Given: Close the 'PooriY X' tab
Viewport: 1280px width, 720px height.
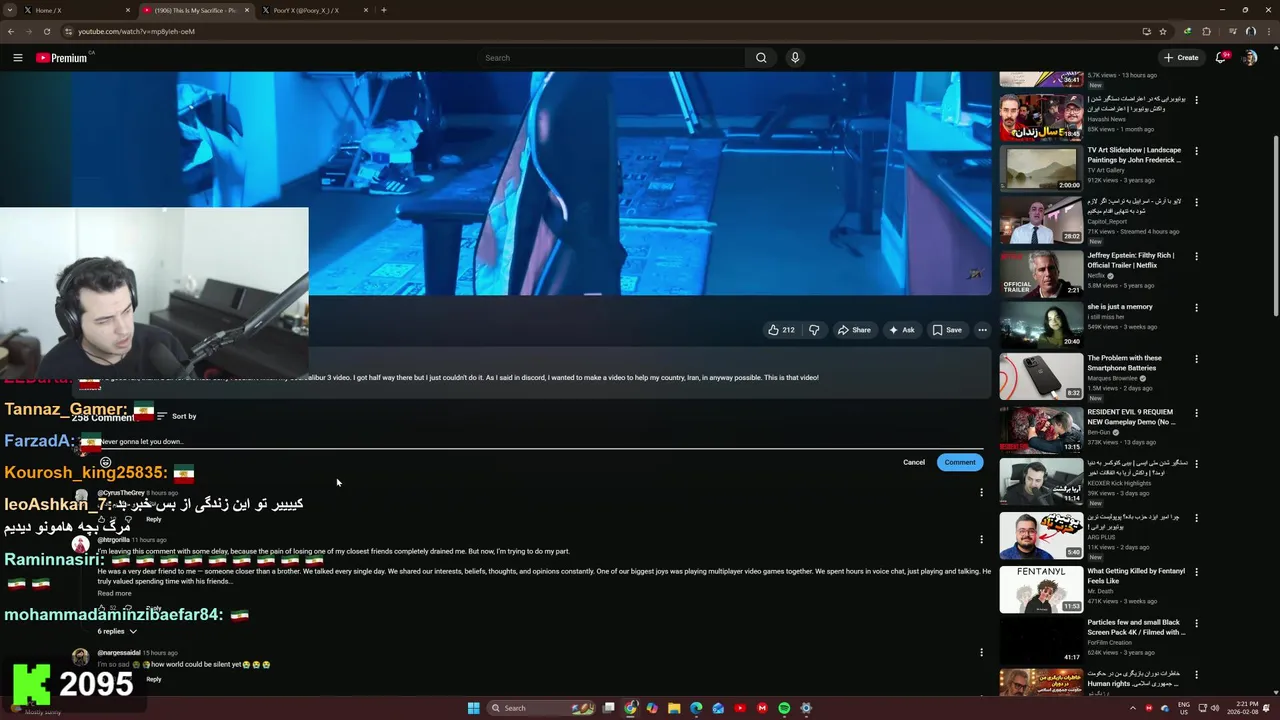Looking at the screenshot, I should click(366, 10).
